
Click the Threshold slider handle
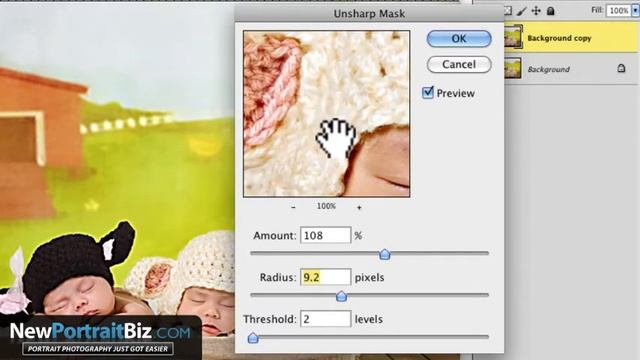[253, 338]
